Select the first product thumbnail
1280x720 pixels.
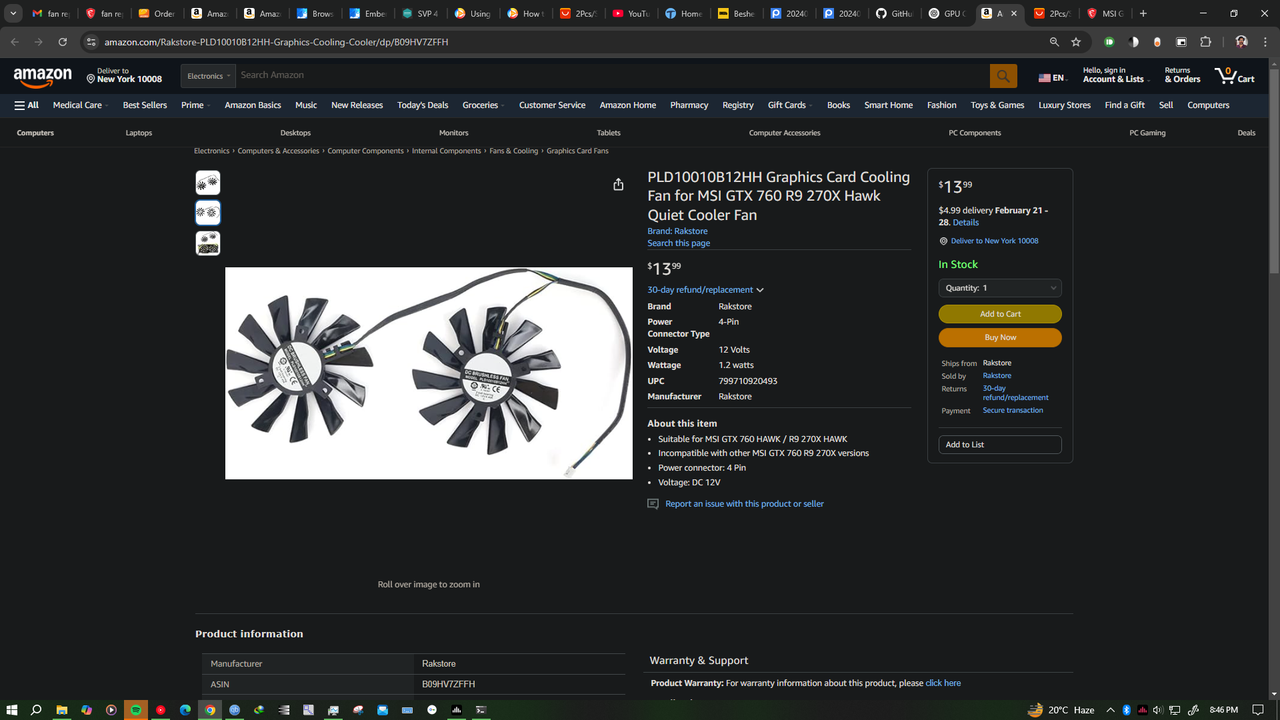coord(208,183)
